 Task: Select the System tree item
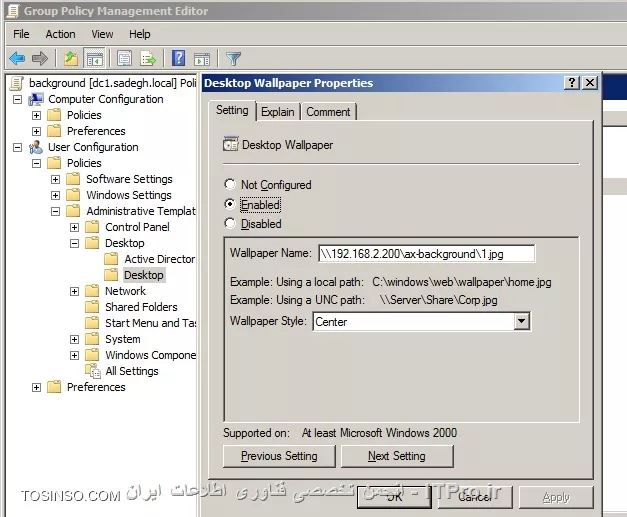pyautogui.click(x=123, y=339)
